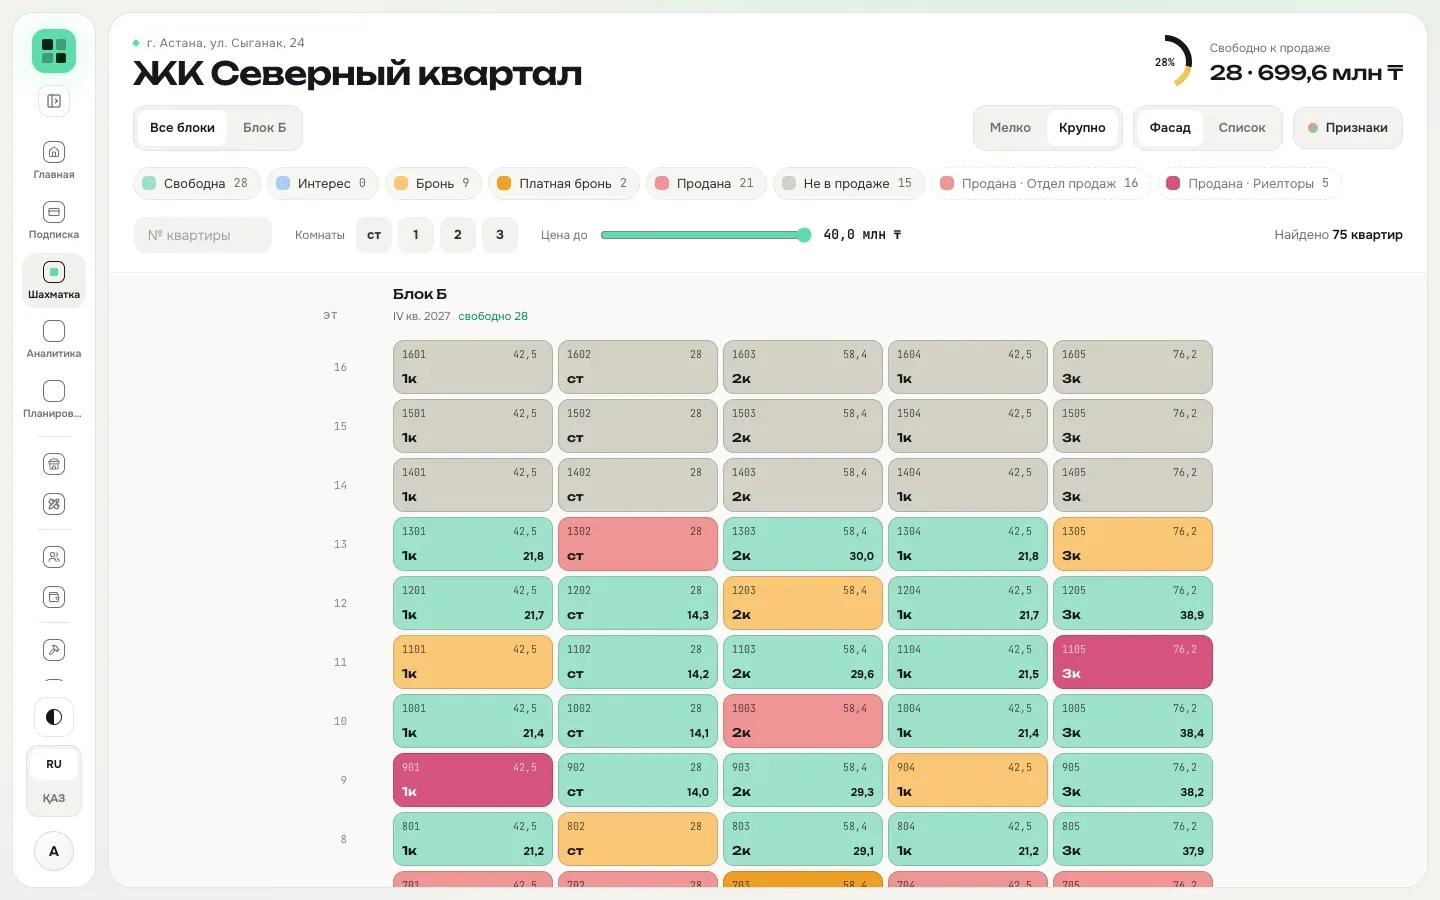Switch to the Список view
1440x900 pixels.
(1242, 128)
